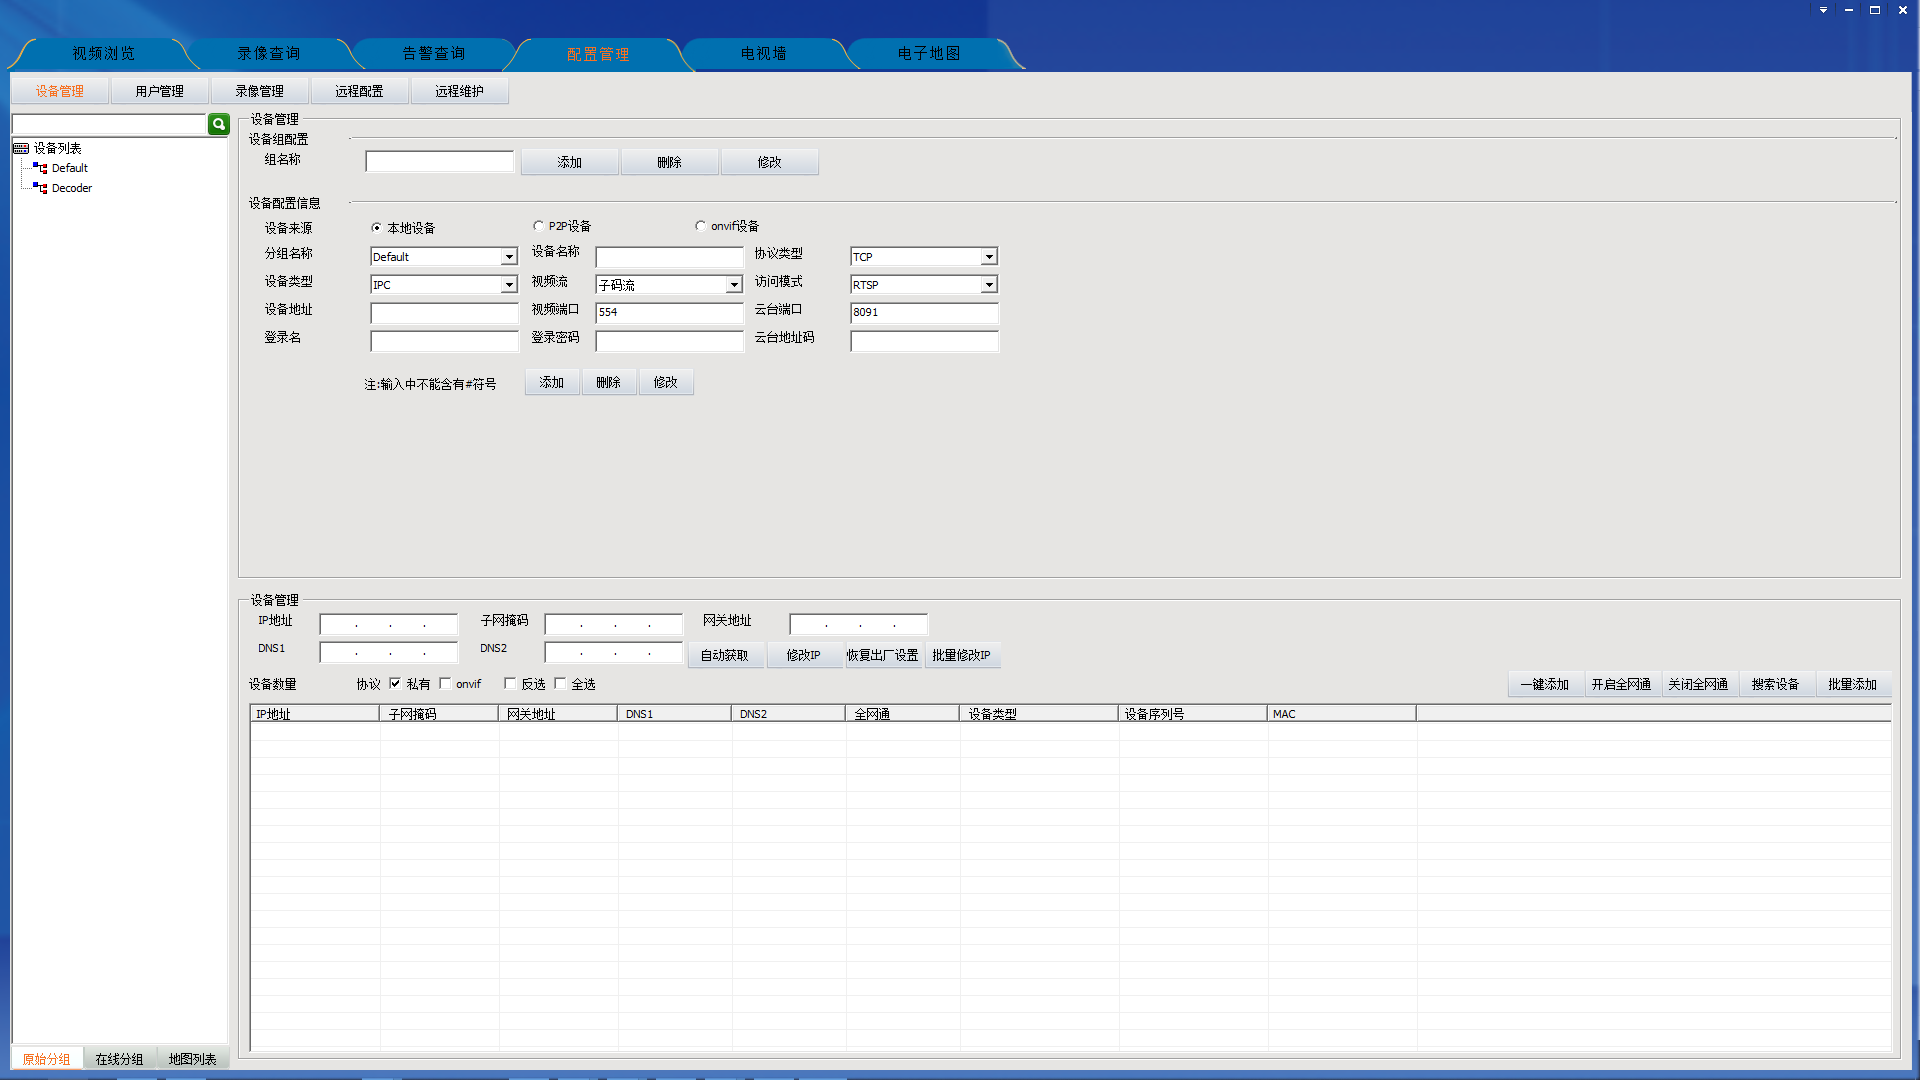Click the green search magnifier icon
This screenshot has height=1080, width=1920.
218,124
